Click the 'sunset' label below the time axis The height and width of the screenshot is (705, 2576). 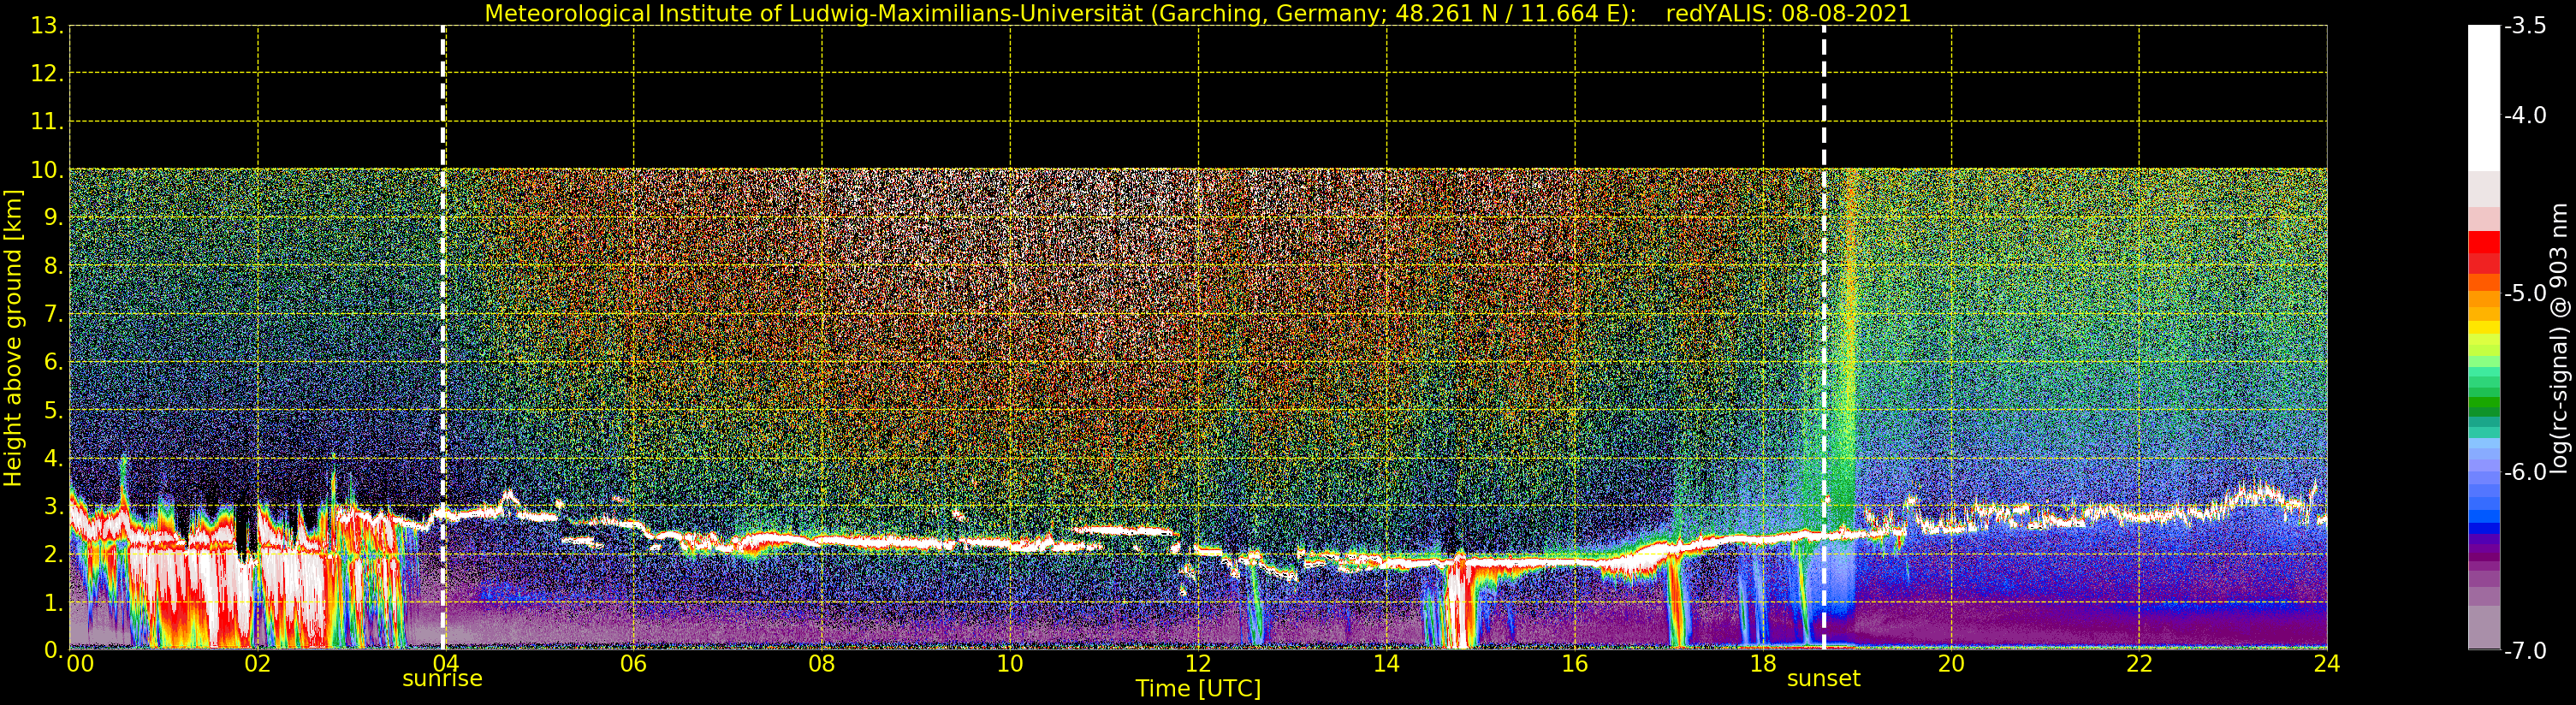pos(1823,679)
